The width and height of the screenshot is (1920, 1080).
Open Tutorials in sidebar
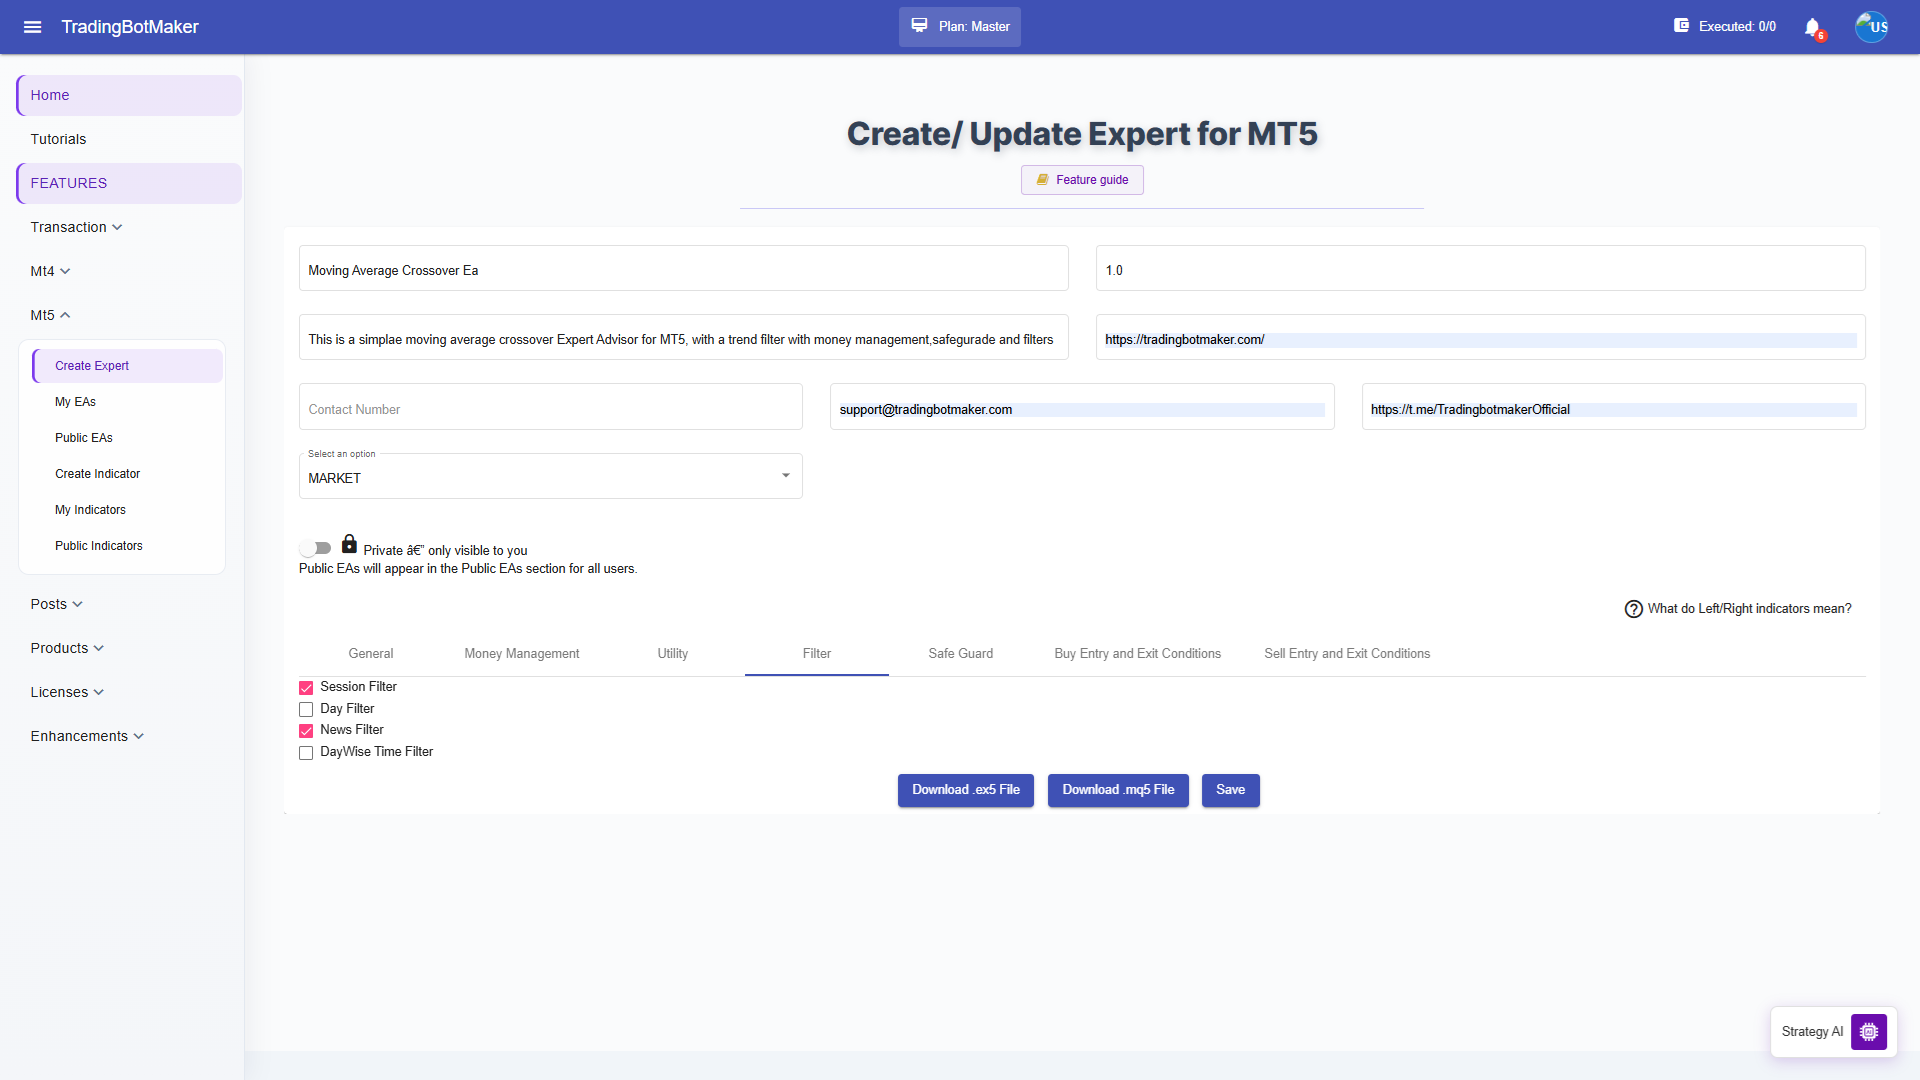129,139
